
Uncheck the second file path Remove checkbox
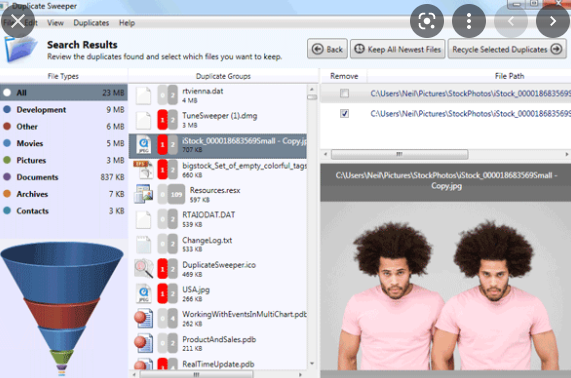click(344, 114)
